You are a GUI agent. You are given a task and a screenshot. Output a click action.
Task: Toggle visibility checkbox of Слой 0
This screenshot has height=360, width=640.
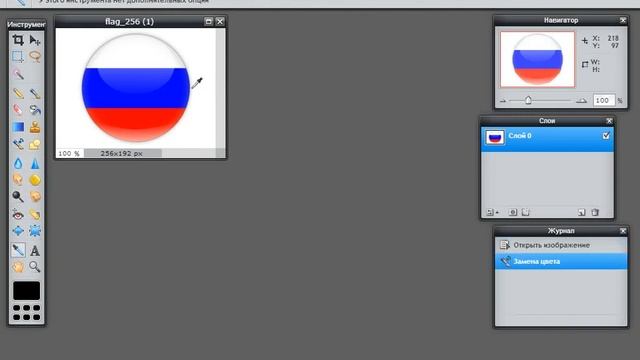(606, 136)
